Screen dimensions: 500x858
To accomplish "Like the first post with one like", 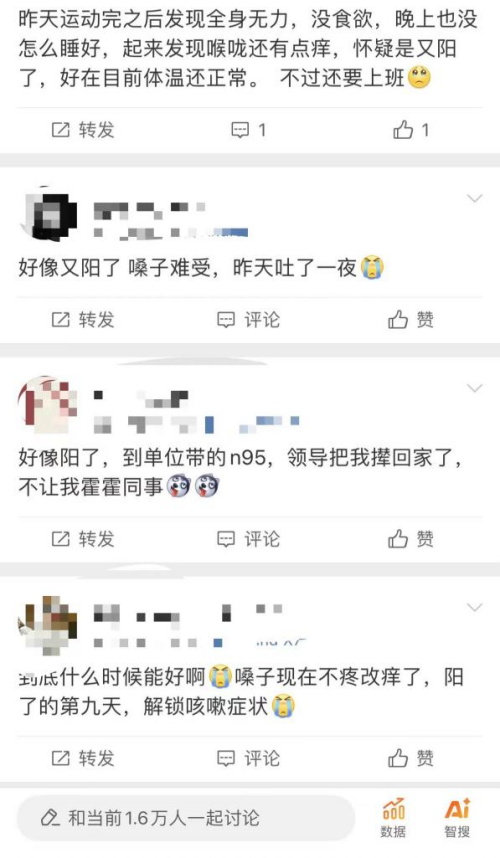I will [x=411, y=130].
